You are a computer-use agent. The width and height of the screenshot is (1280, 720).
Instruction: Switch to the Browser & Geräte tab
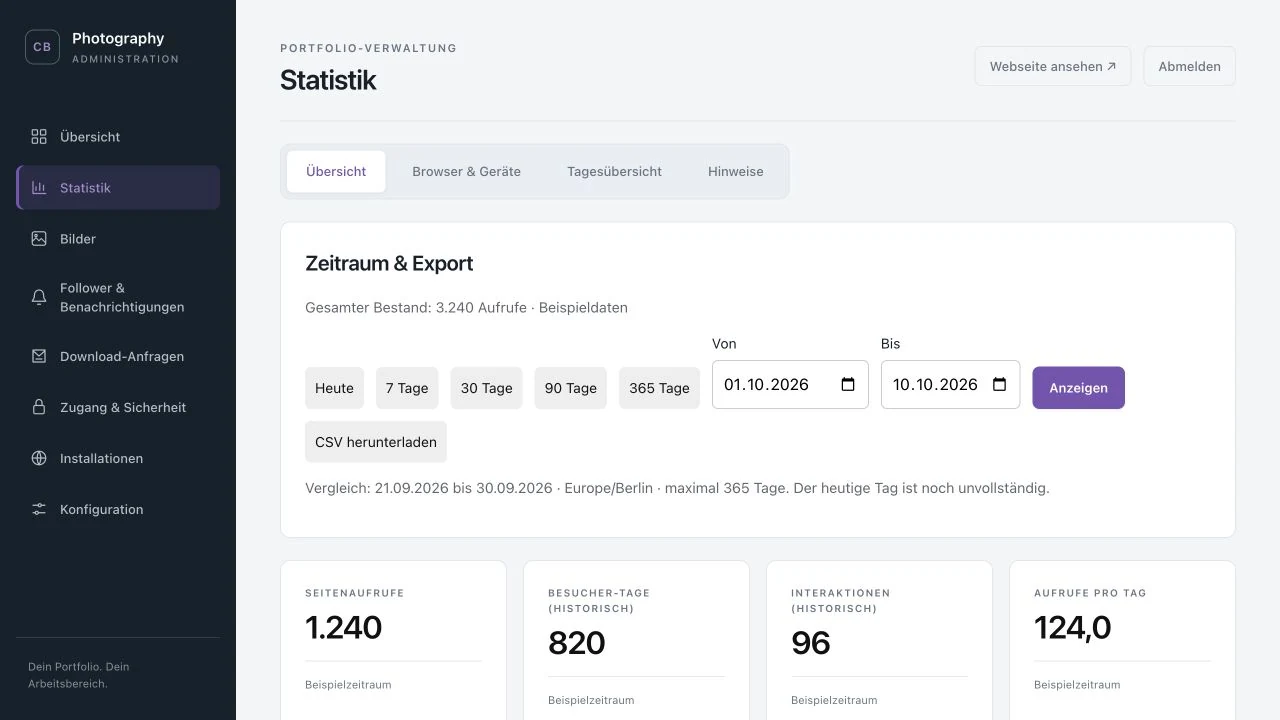tap(466, 172)
